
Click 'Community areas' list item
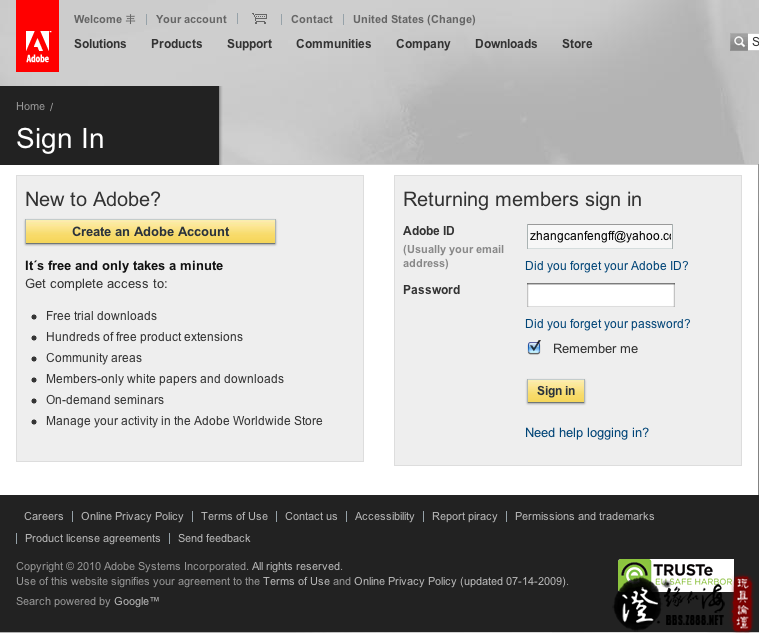(94, 358)
